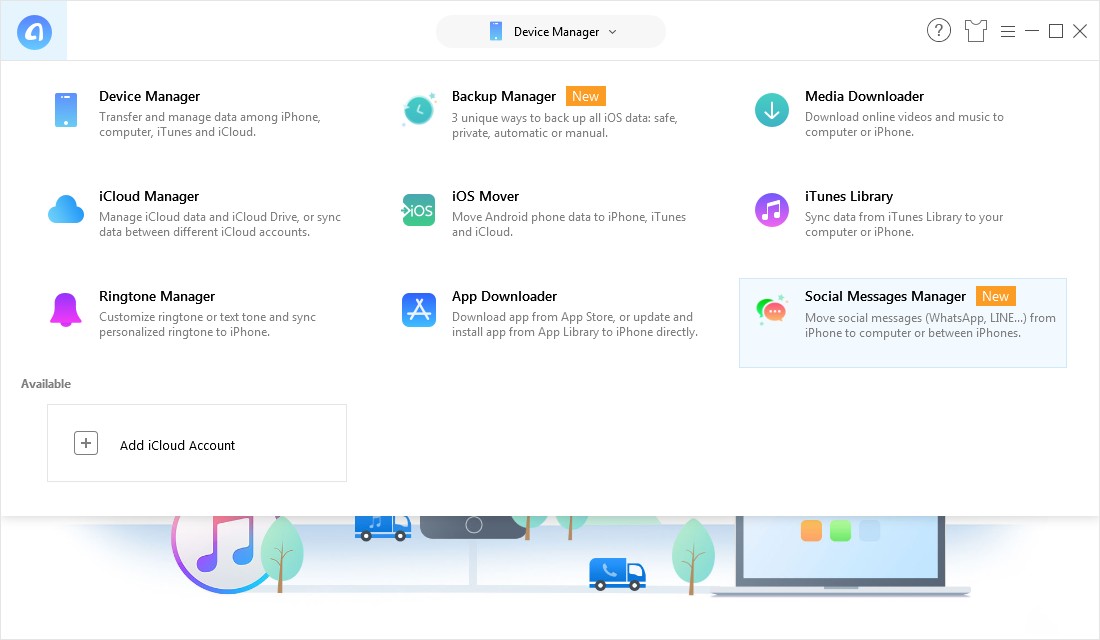The width and height of the screenshot is (1100, 640).
Task: Click the AnyTrans logo icon
Action: point(34,32)
